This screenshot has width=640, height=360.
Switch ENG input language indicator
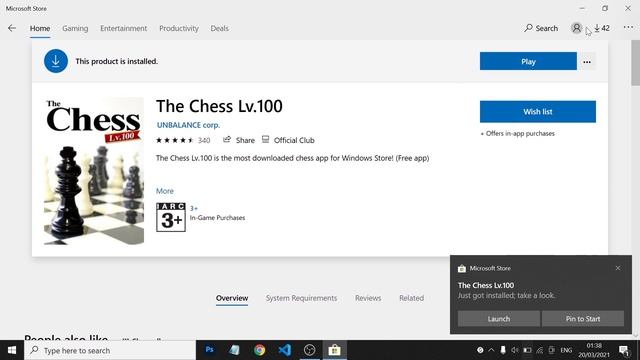pos(566,350)
